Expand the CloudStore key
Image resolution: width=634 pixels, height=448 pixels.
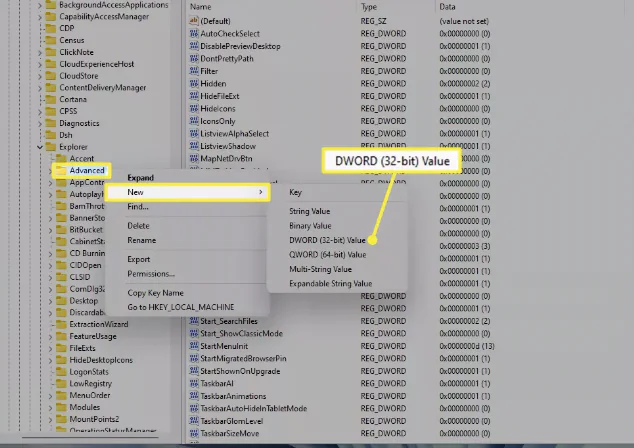(40, 76)
